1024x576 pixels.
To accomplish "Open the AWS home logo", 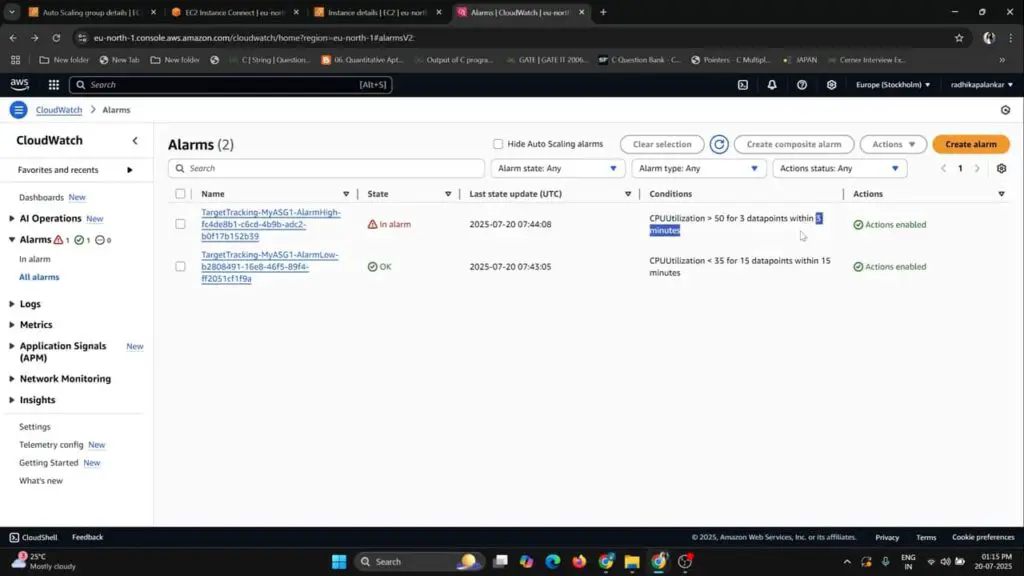I will coord(20,84).
